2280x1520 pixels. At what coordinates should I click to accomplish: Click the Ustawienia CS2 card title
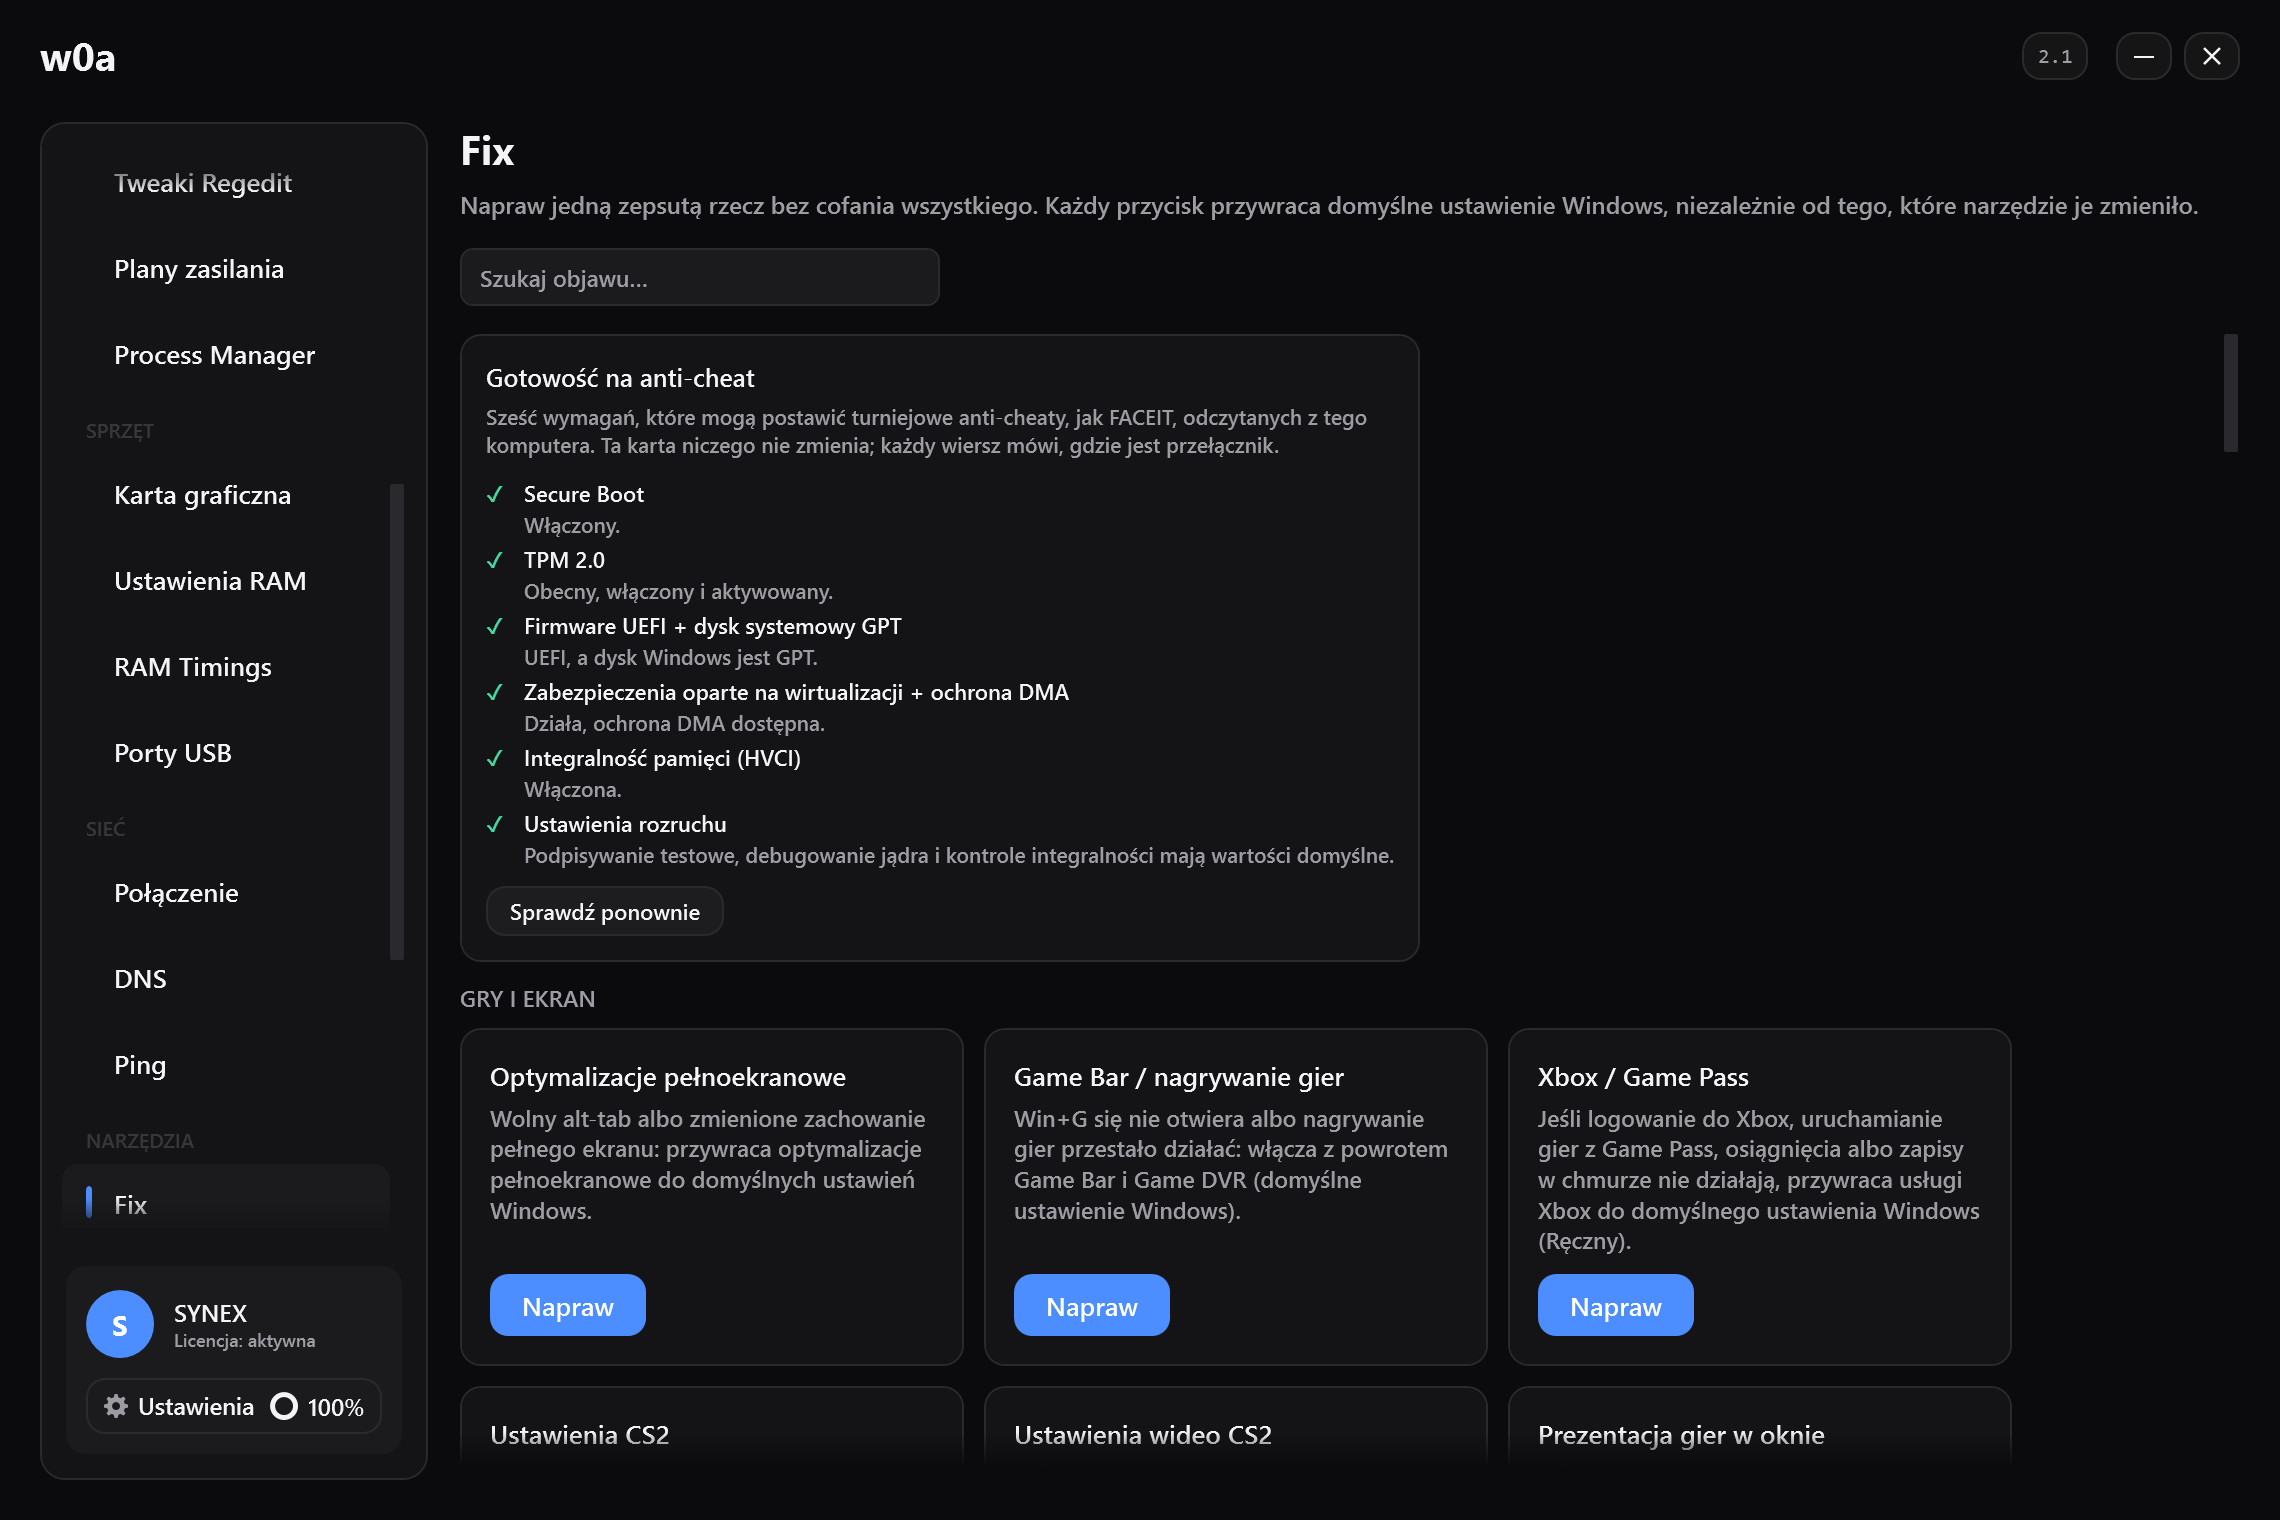(x=579, y=1435)
